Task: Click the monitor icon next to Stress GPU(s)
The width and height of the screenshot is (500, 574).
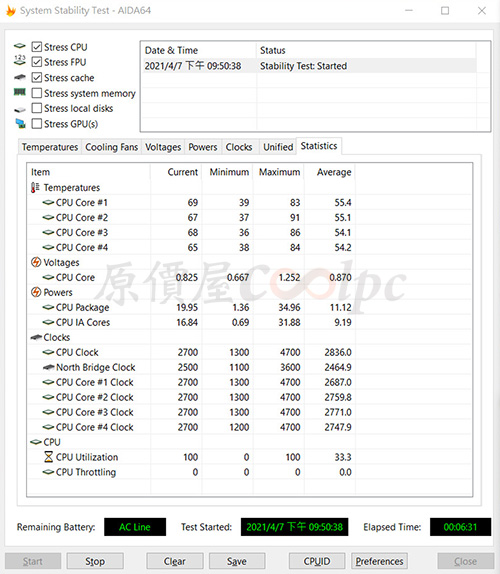Action: 20,123
